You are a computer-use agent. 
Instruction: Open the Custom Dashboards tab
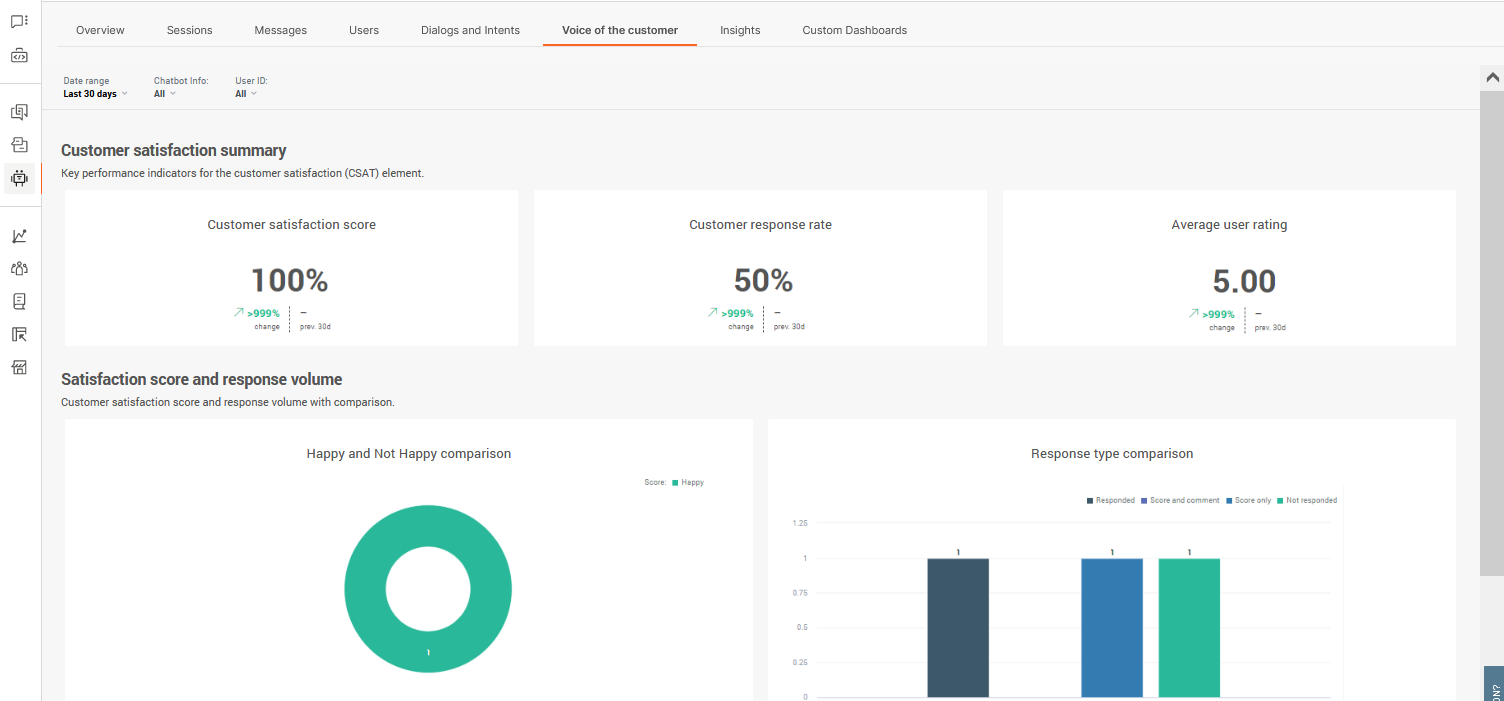[x=854, y=30]
